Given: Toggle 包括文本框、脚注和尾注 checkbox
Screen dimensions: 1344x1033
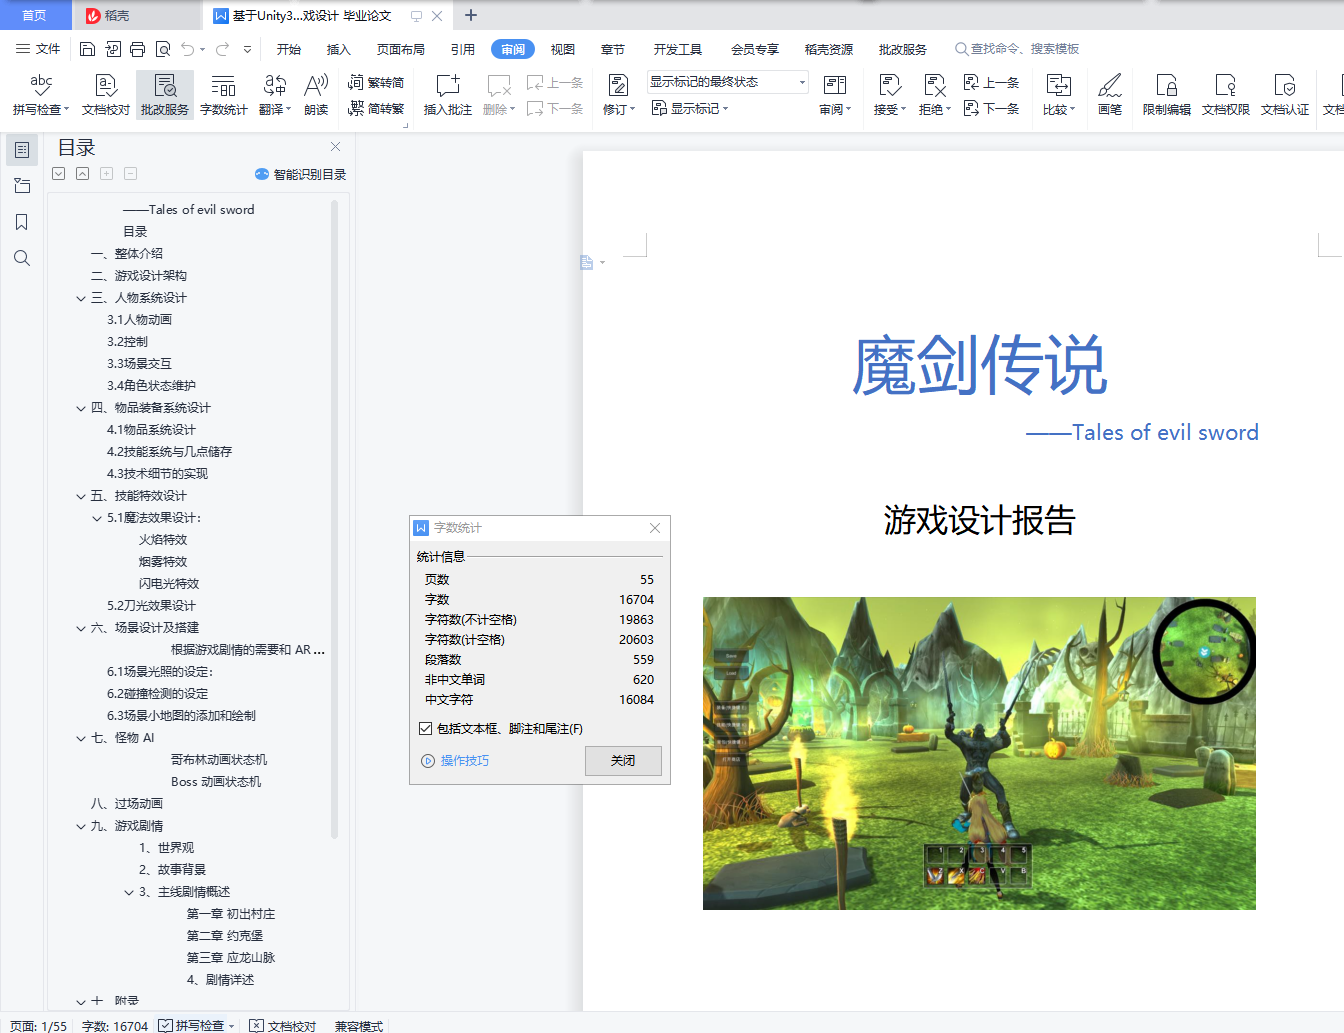Looking at the screenshot, I should (x=426, y=729).
